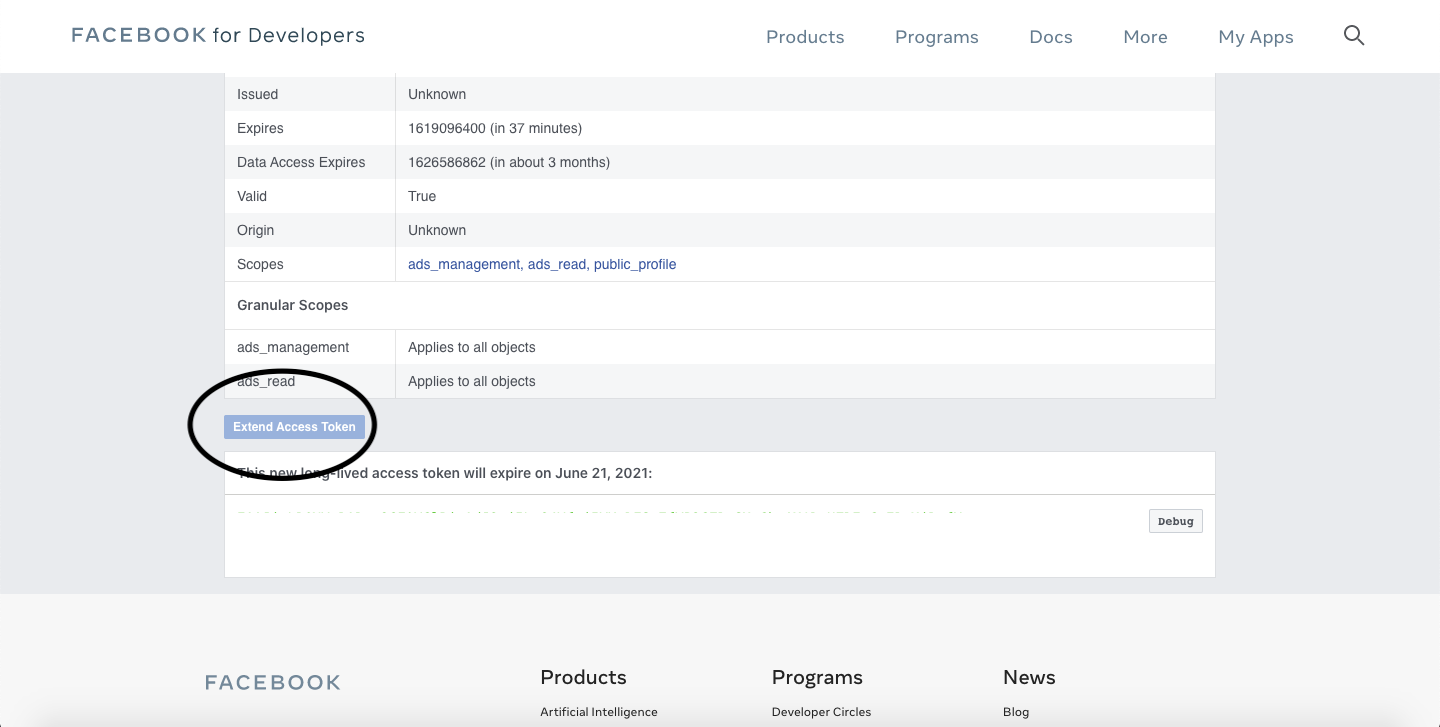
Task: Click the search magnifier icon
Action: (x=1354, y=36)
